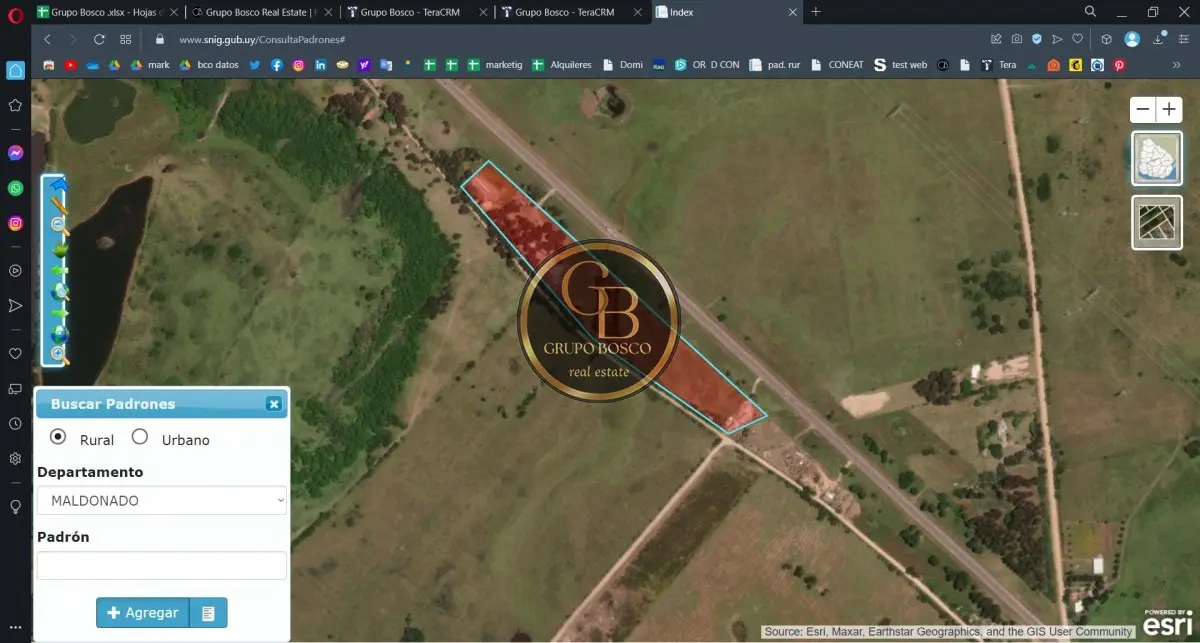Open WhatsApp in the Opera sidebar
Screen dimensions: 1200x643
coord(15,188)
